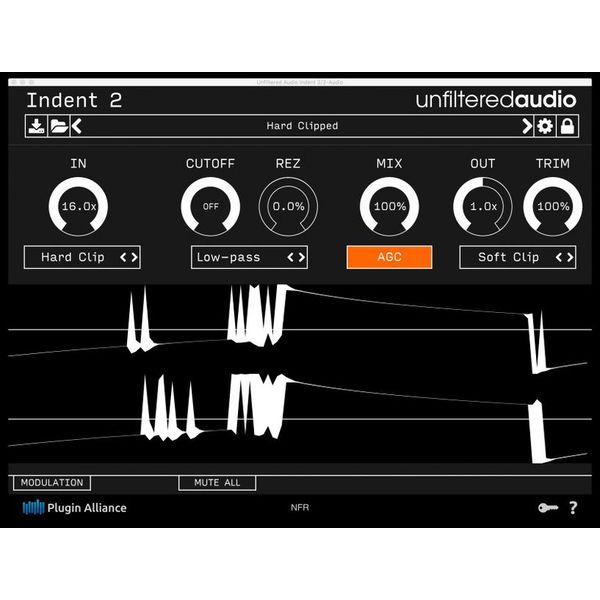Image resolution: width=600 pixels, height=600 pixels.
Task: Click the license key icon
Action: click(546, 508)
